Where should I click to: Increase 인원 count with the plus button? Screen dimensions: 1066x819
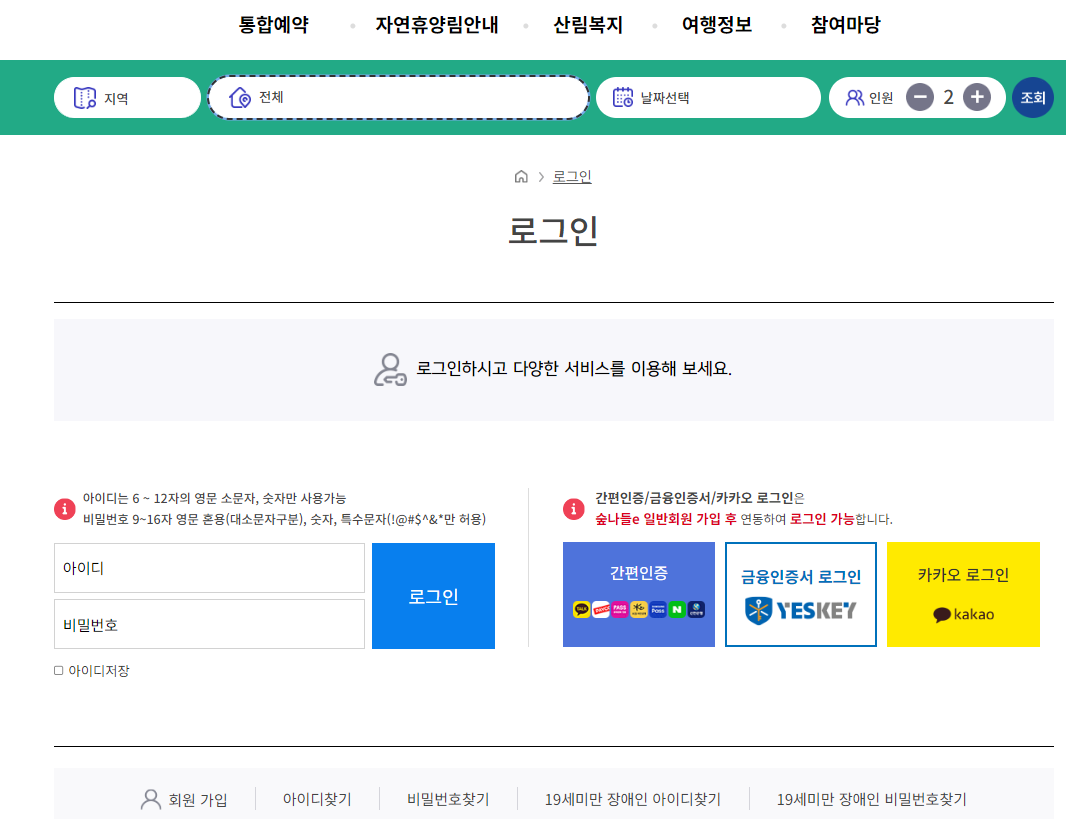[x=977, y=97]
